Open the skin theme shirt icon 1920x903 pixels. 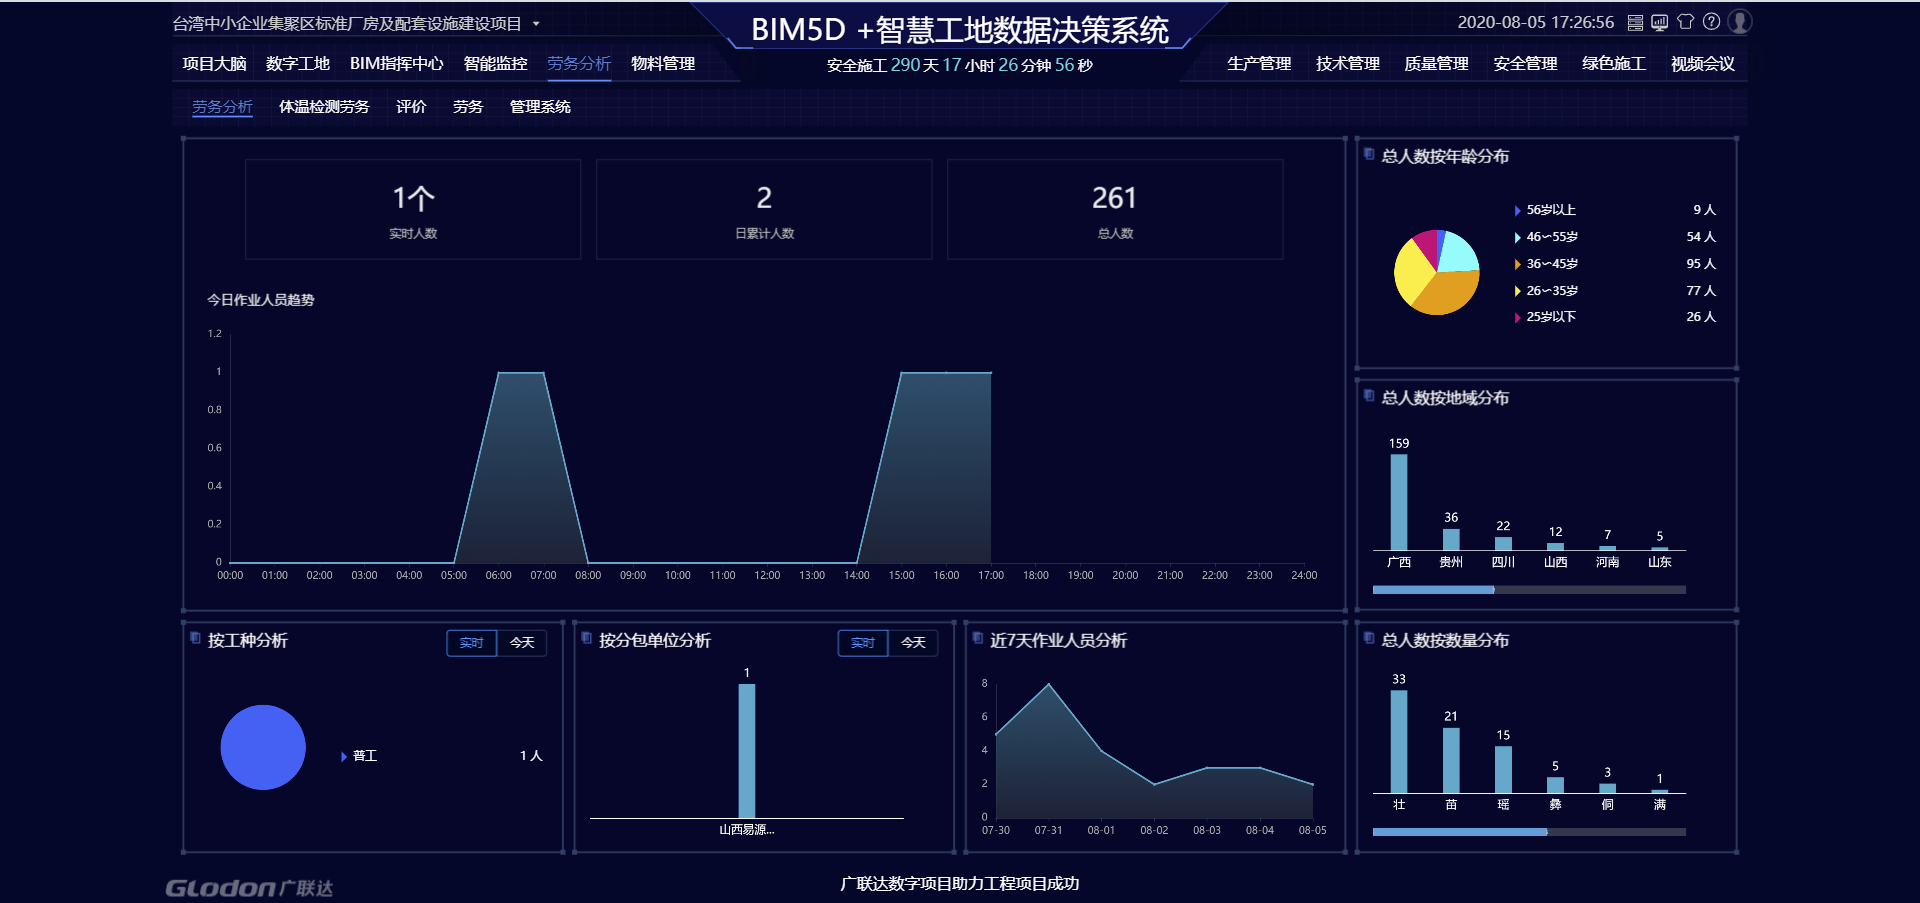coord(1686,22)
